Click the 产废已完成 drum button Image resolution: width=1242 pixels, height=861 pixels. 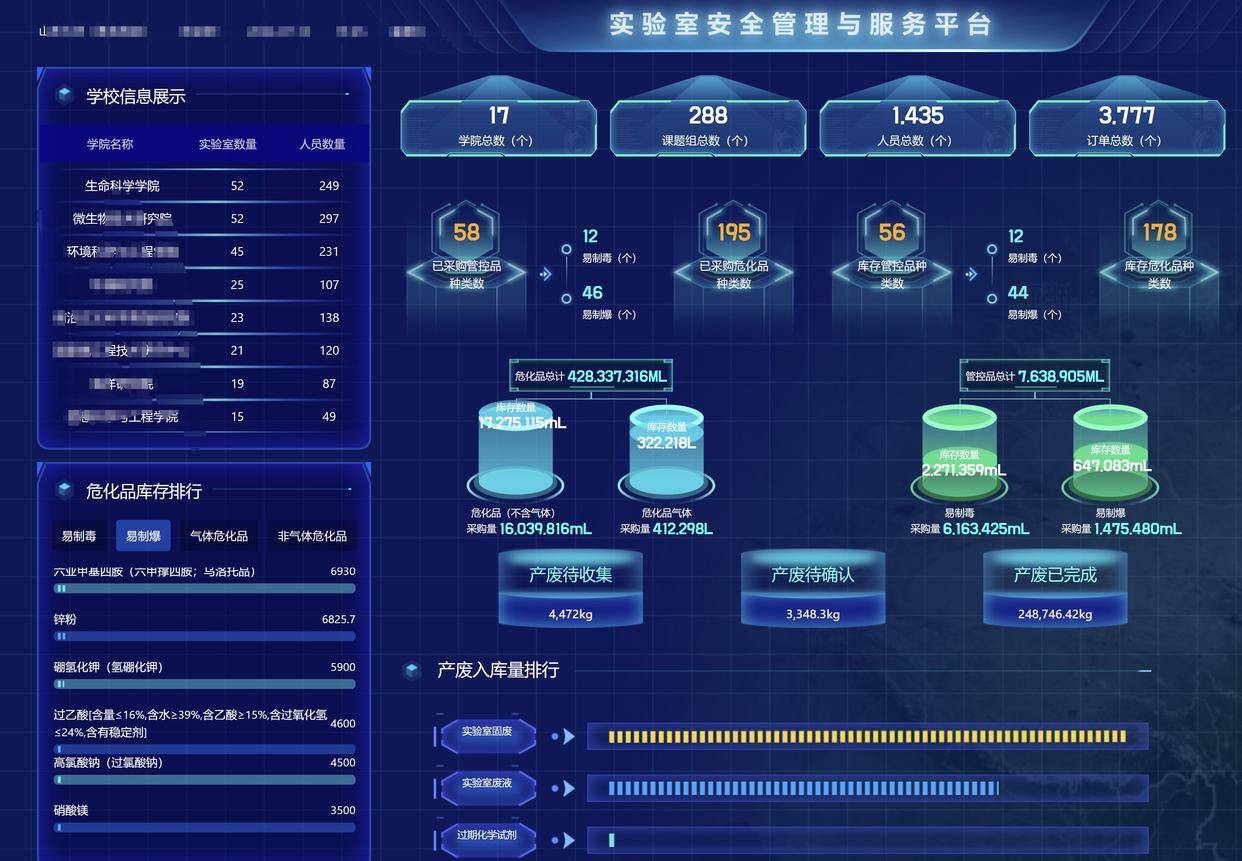pyautogui.click(x=1055, y=588)
